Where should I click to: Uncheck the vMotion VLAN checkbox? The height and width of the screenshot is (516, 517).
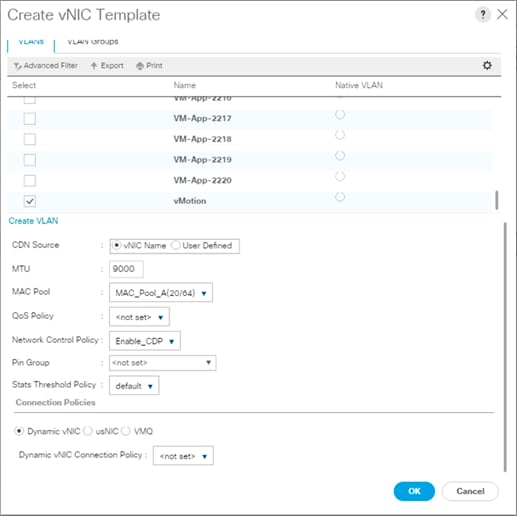point(30,201)
